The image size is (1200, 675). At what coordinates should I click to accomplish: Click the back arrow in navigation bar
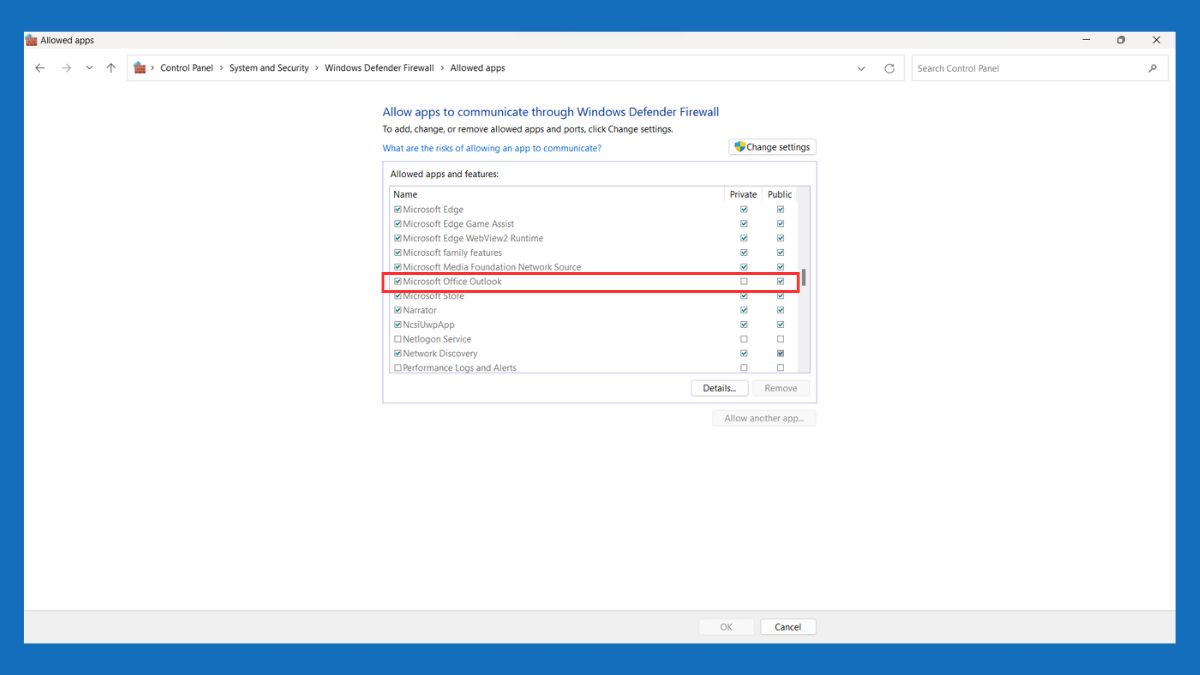pos(40,67)
